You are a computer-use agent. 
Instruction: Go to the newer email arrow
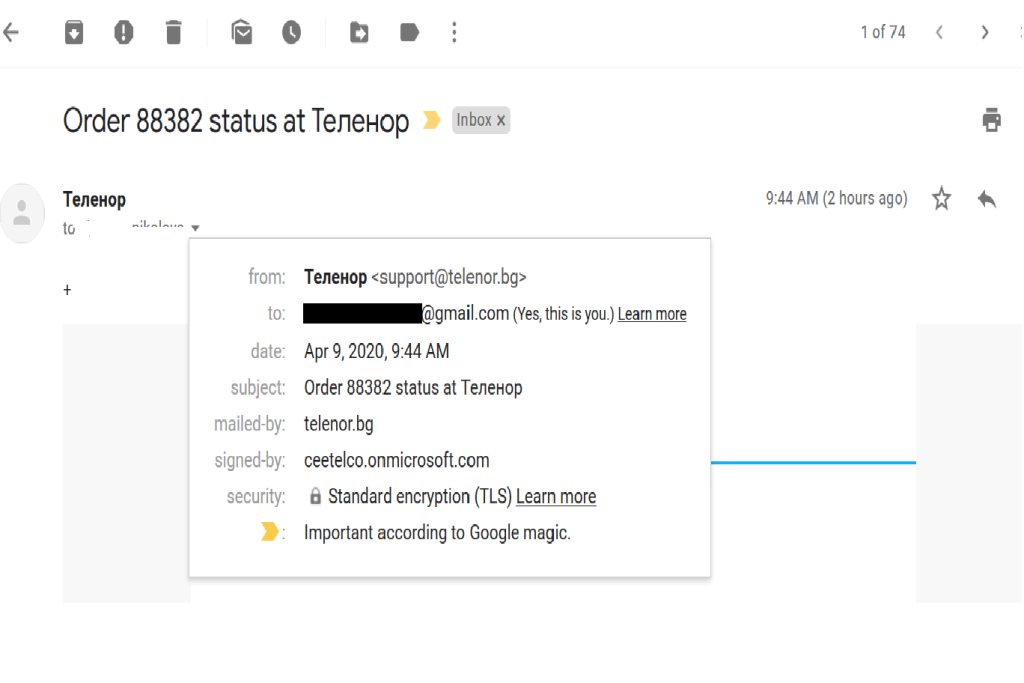click(x=939, y=32)
